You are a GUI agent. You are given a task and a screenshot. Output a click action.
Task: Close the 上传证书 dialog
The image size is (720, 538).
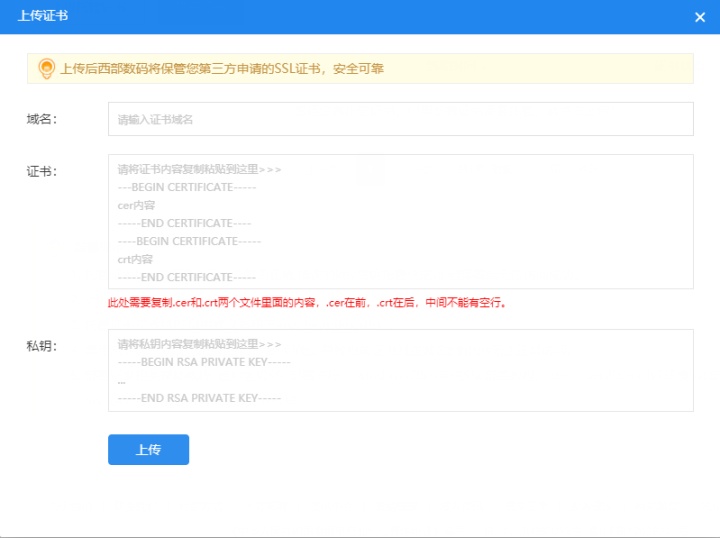(700, 17)
